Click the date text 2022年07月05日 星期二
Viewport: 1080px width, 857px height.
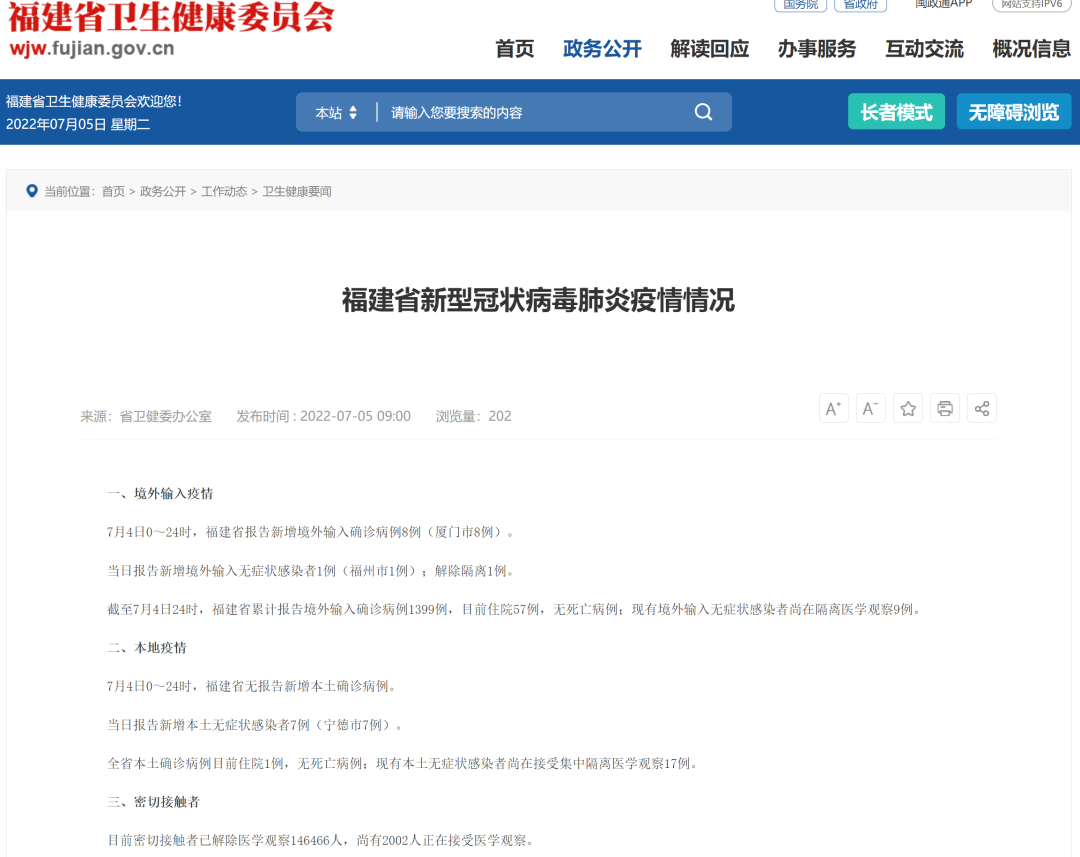[x=78, y=125]
